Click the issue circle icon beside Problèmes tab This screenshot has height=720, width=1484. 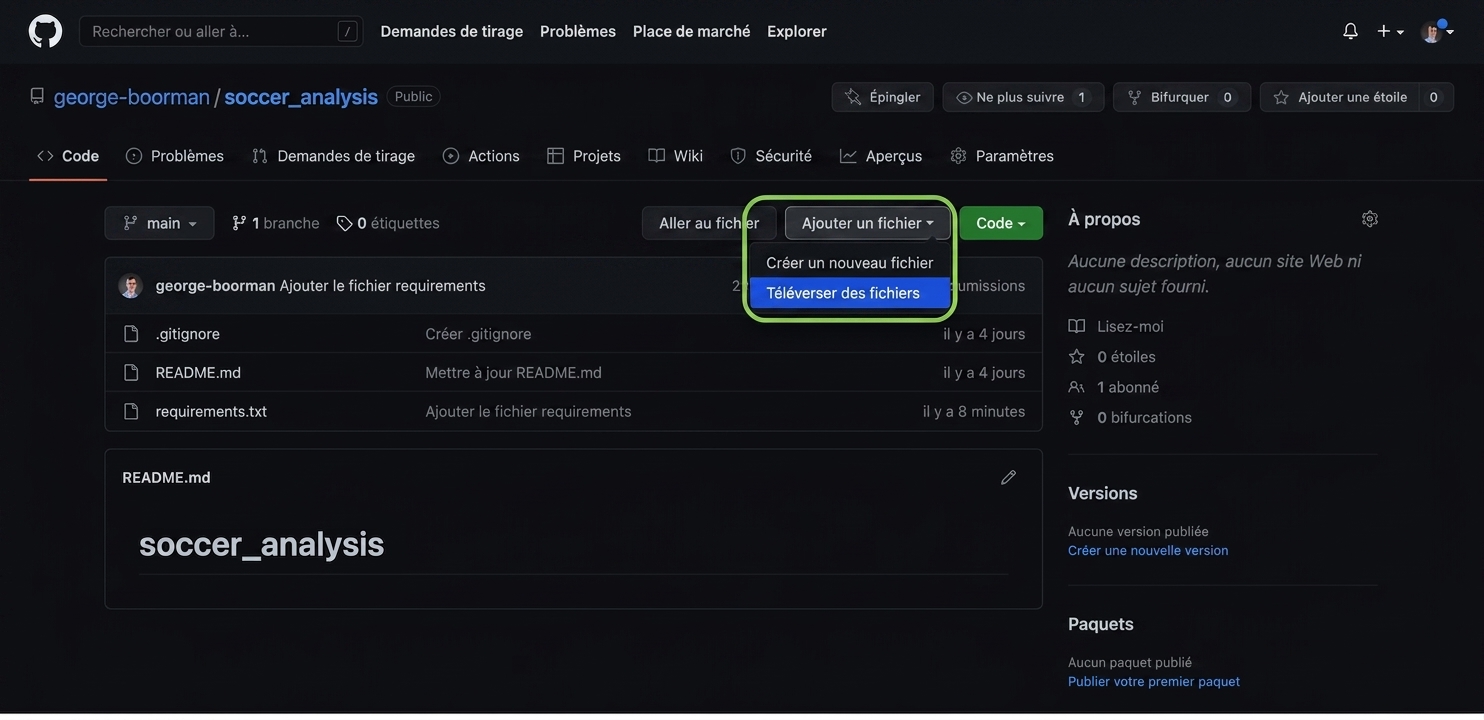pyautogui.click(x=134, y=156)
